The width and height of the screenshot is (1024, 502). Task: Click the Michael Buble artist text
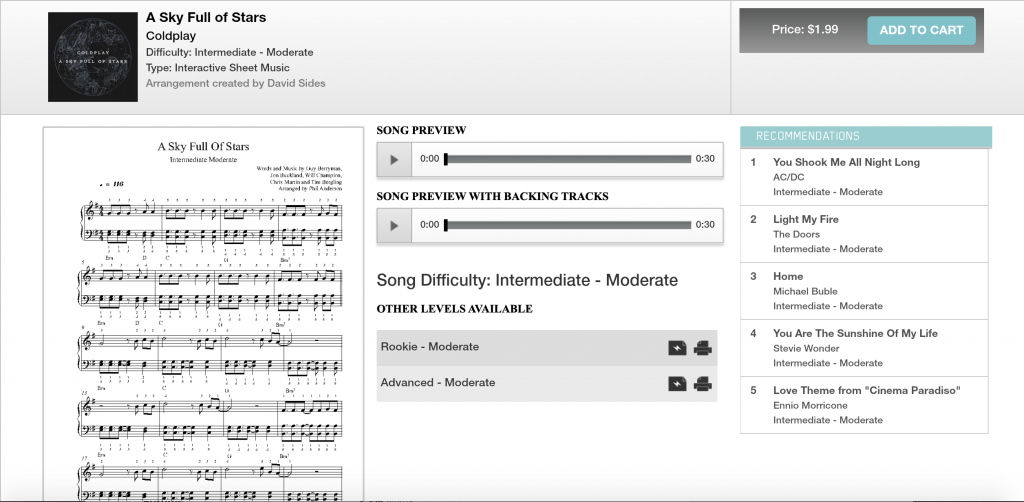point(805,291)
